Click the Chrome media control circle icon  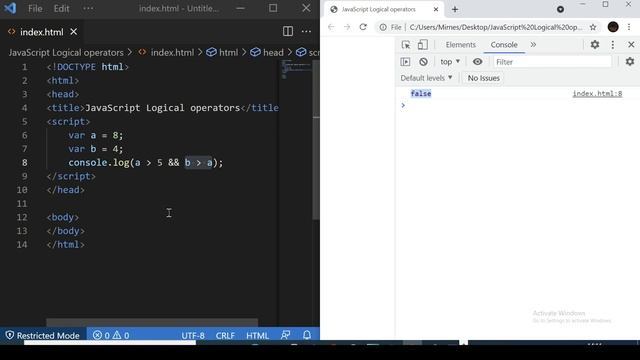pos(560,9)
